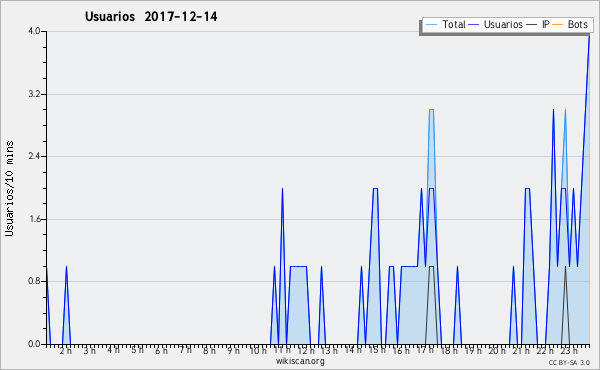Click the 2 h tick on time axis
600x370 pixels.
pyautogui.click(x=66, y=350)
